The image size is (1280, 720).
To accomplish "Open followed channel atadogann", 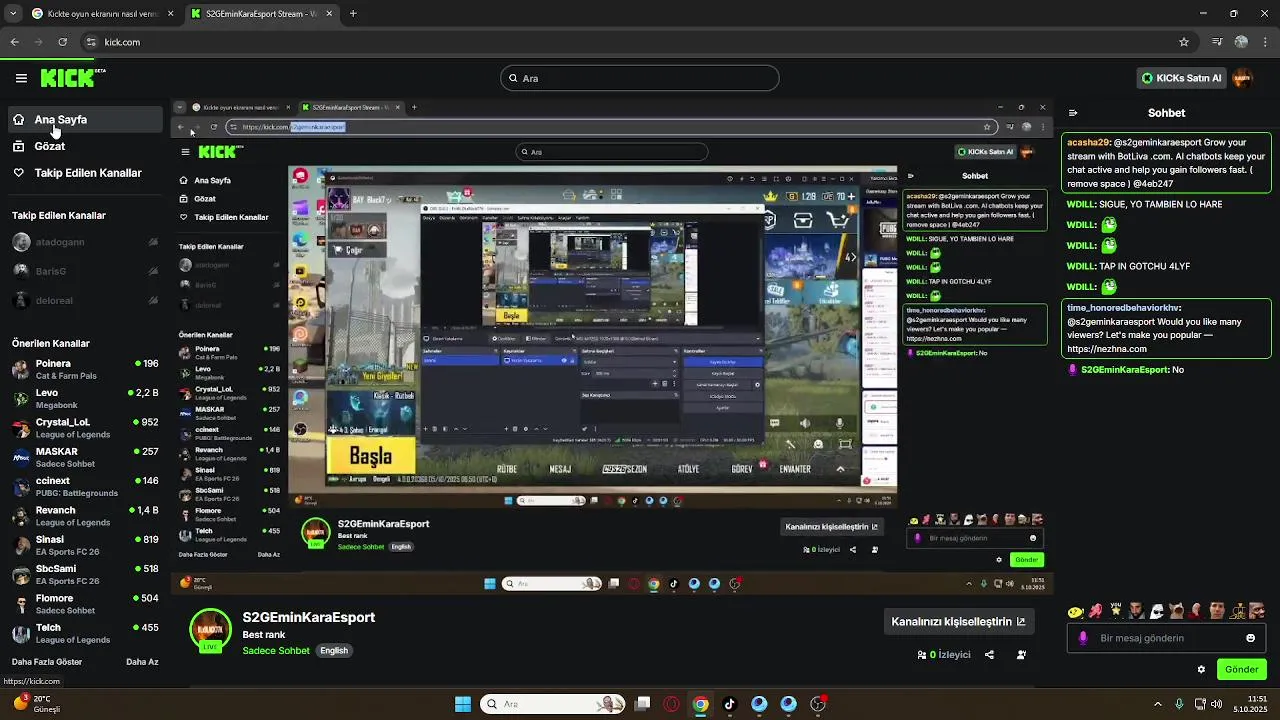I will tap(85, 242).
